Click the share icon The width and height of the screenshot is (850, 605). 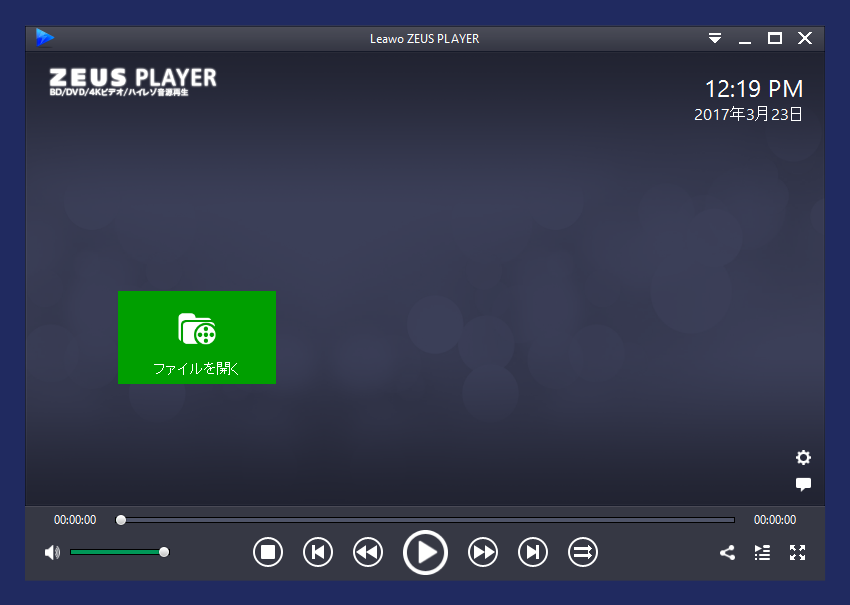coord(727,552)
